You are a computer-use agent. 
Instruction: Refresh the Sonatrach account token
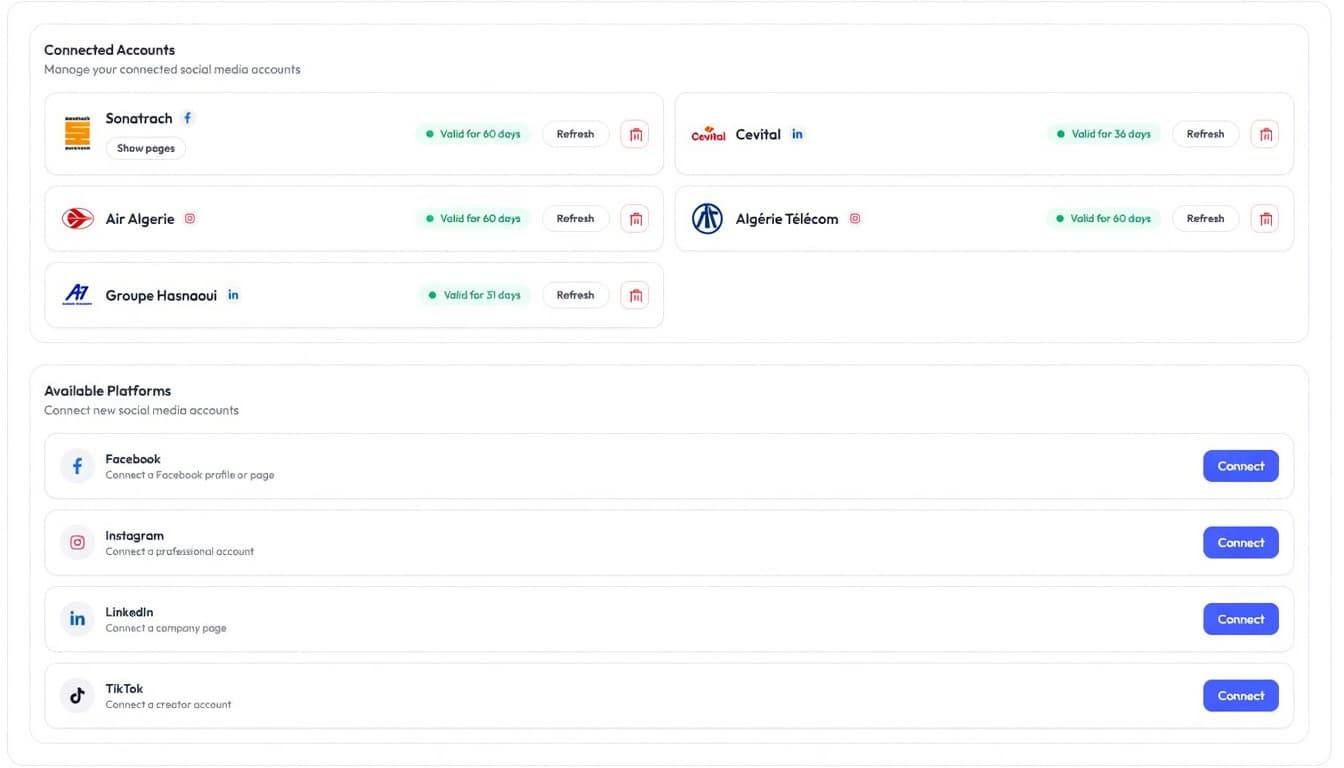coord(576,134)
